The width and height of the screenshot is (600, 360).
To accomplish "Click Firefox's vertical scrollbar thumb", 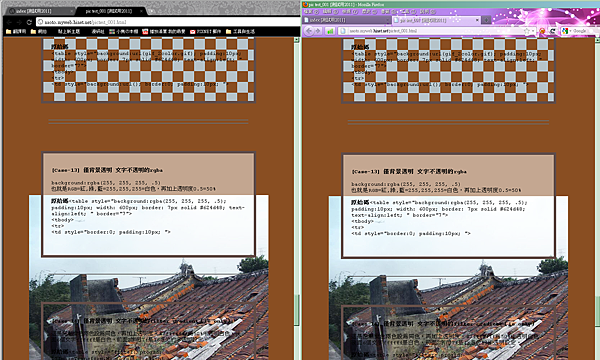I will [x=597, y=312].
